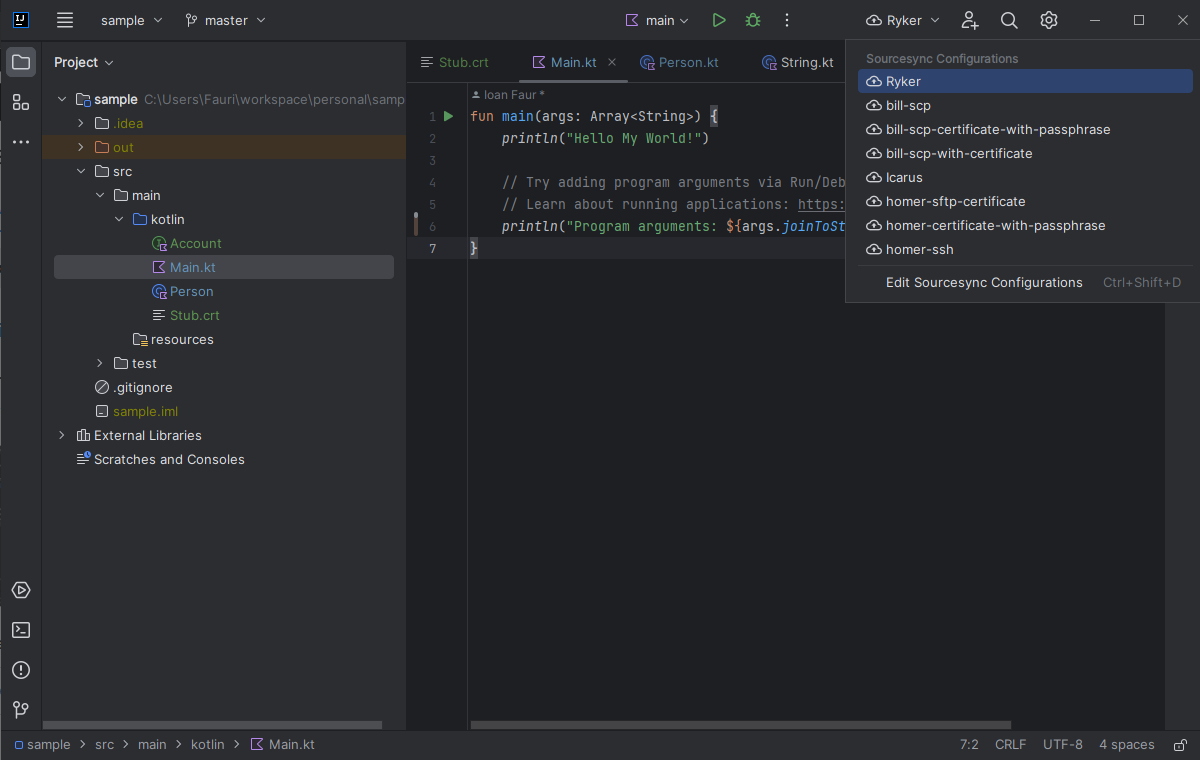Open the Services tool window play icon
Image resolution: width=1200 pixels, height=760 pixels.
[x=21, y=590]
